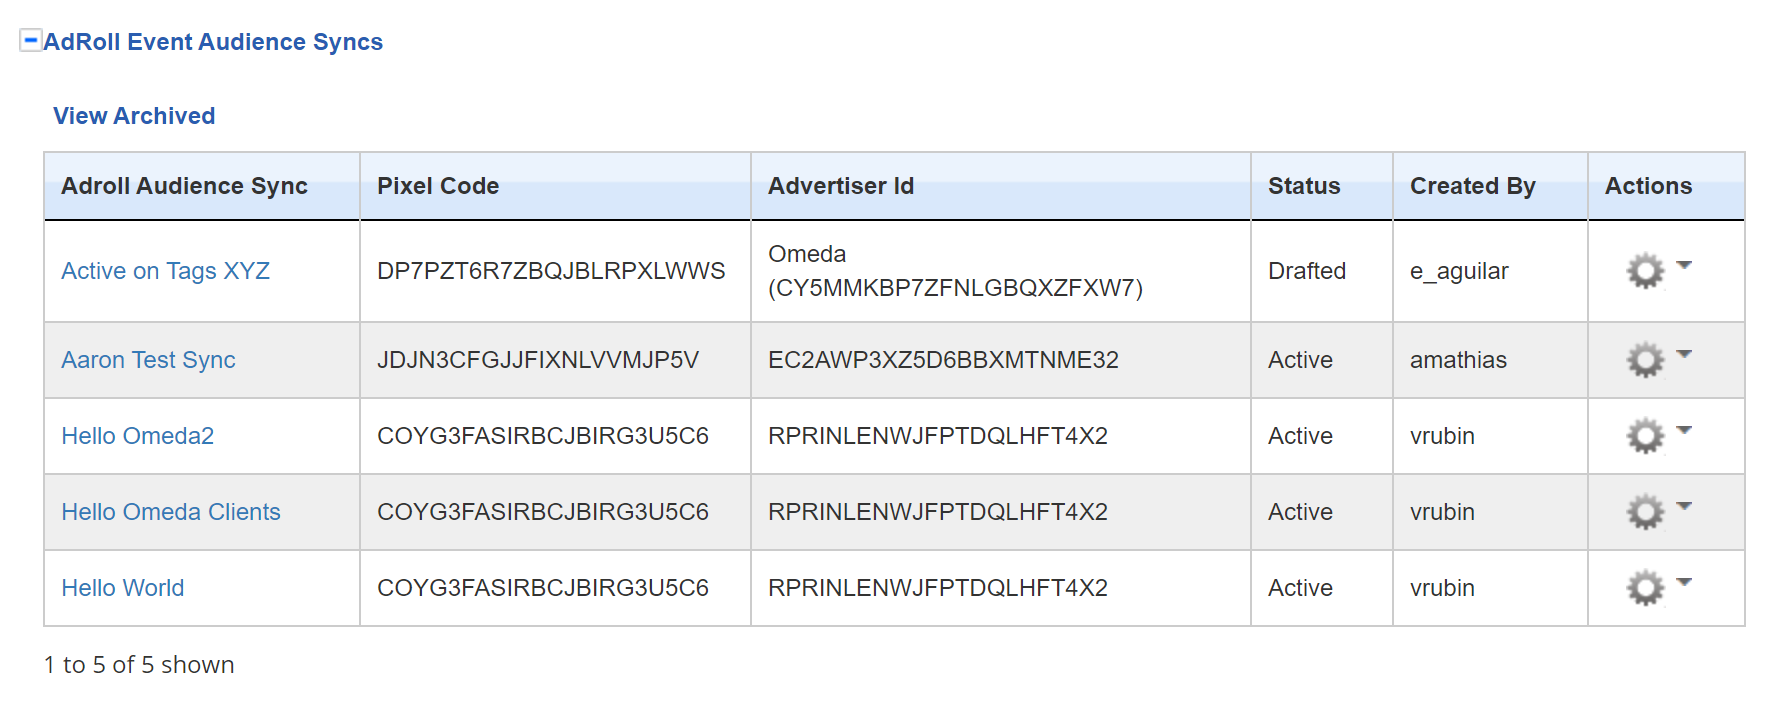This screenshot has height=710, width=1777.
Task: Open the Active on Tags XYZ sync
Action: 165,271
